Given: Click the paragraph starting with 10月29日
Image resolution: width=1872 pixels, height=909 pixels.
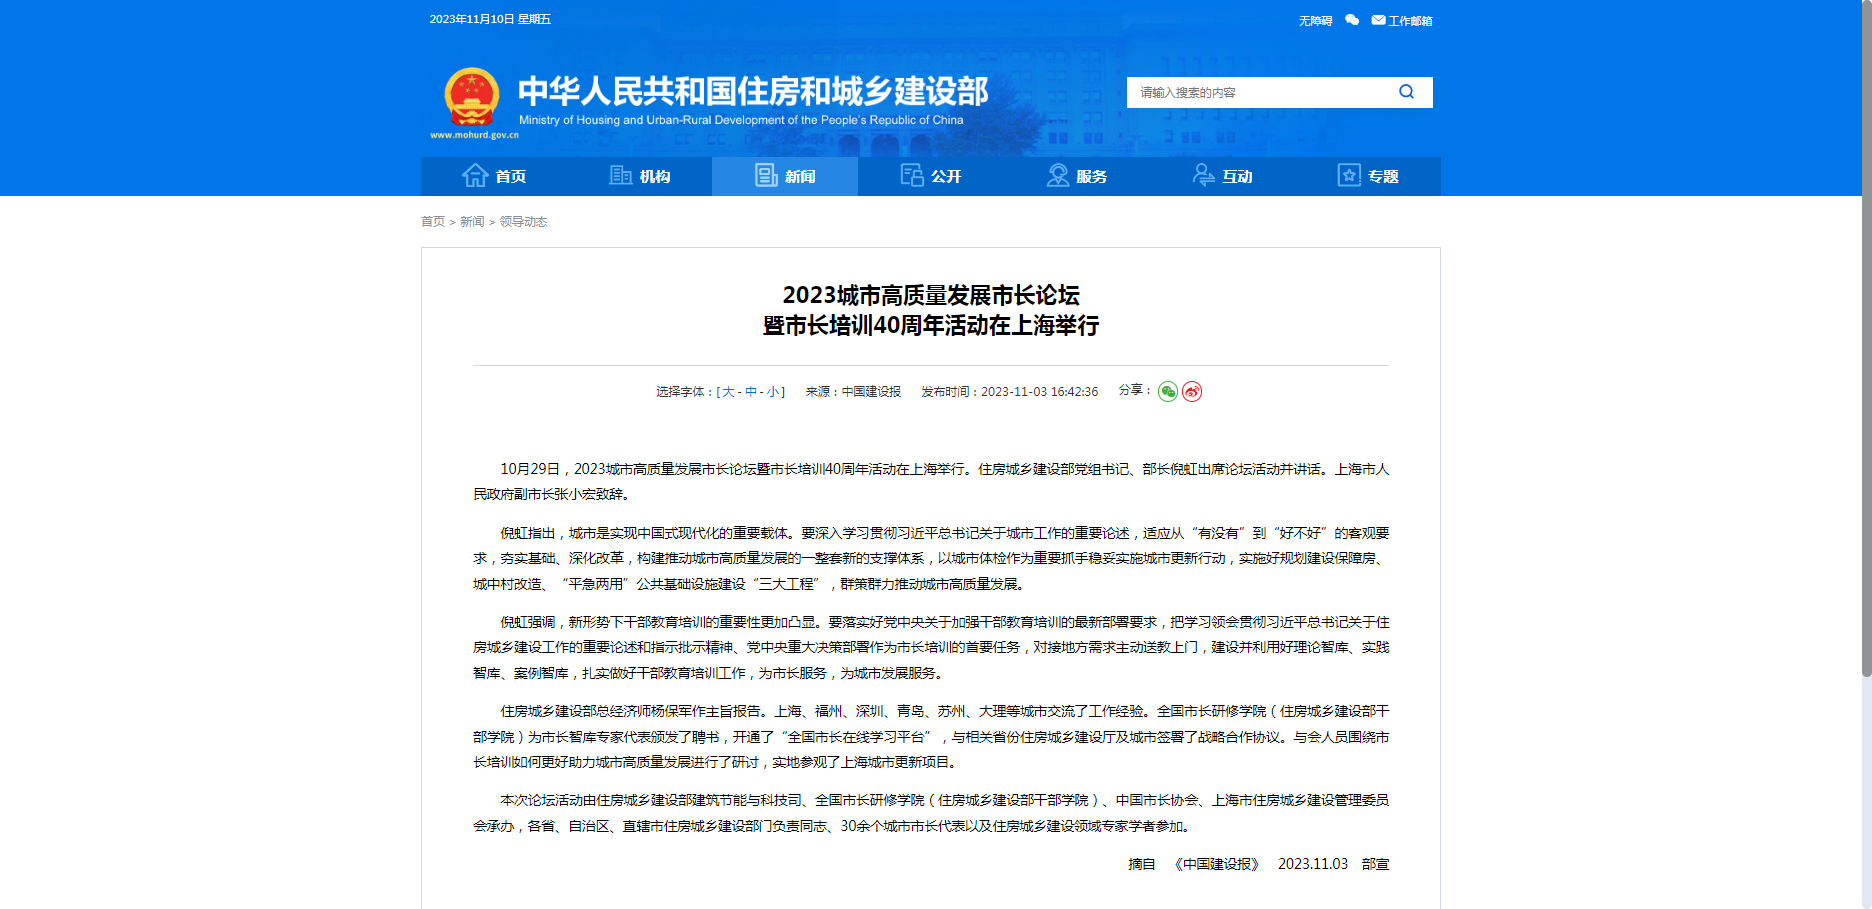Looking at the screenshot, I should 931,481.
